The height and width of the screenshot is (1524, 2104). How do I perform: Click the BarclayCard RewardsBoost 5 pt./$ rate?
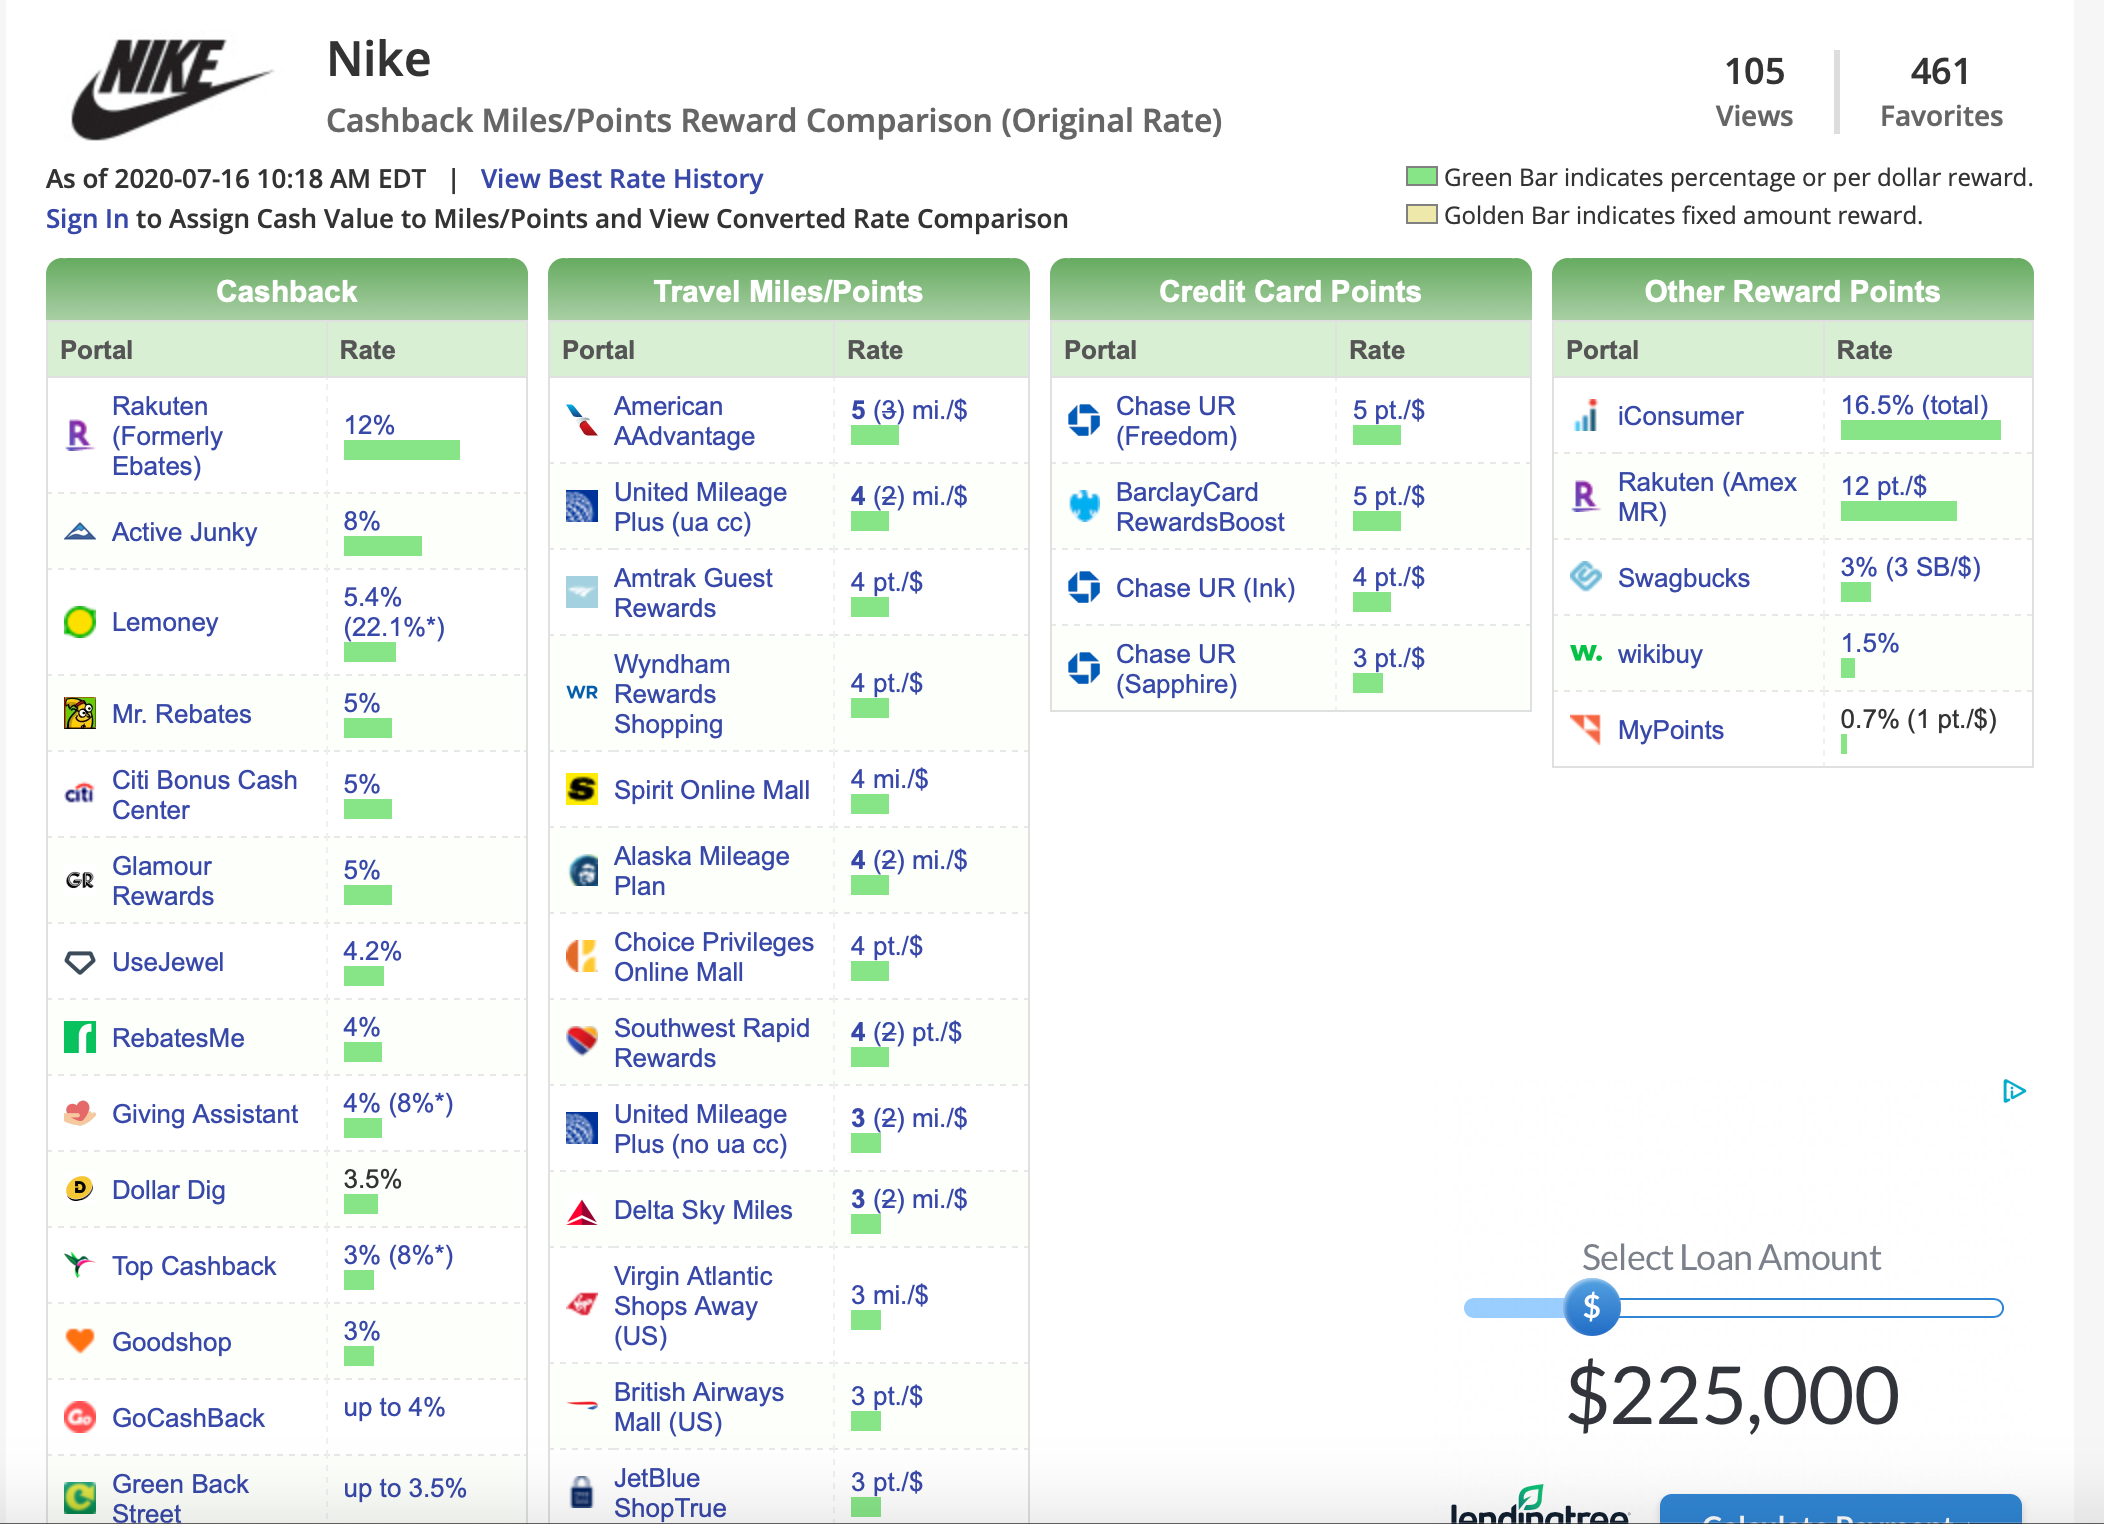(1388, 496)
